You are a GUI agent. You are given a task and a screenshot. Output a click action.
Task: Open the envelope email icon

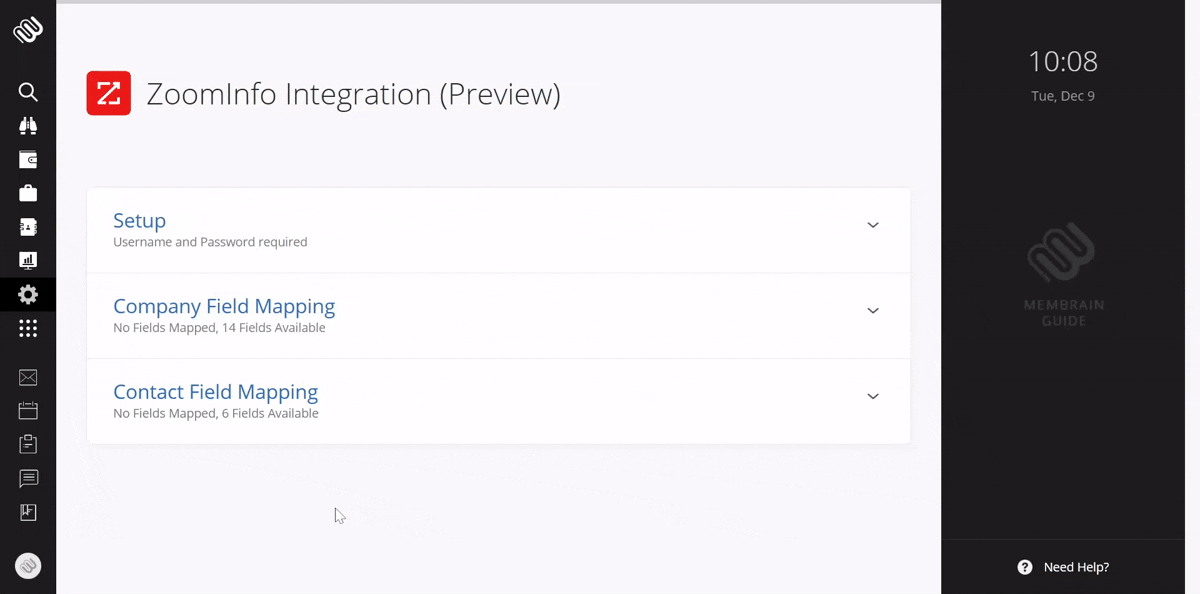28,377
